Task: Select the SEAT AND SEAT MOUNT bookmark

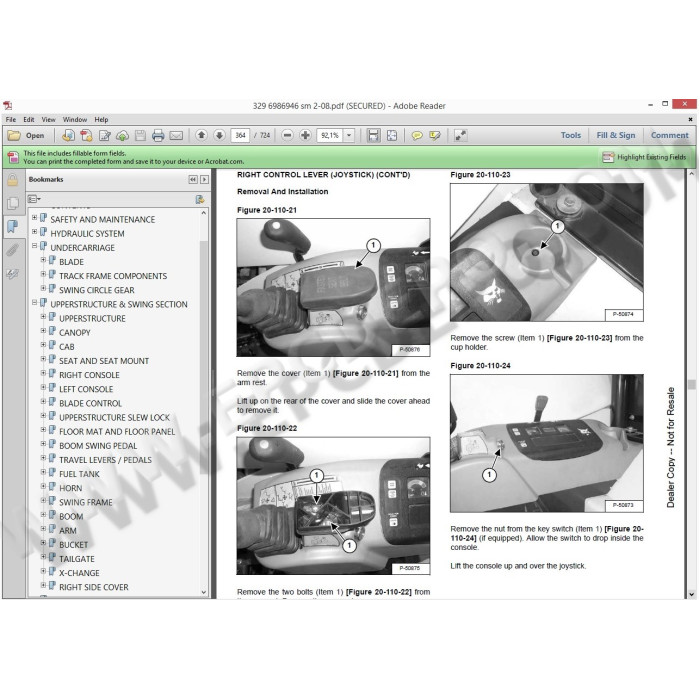Action: [x=104, y=361]
